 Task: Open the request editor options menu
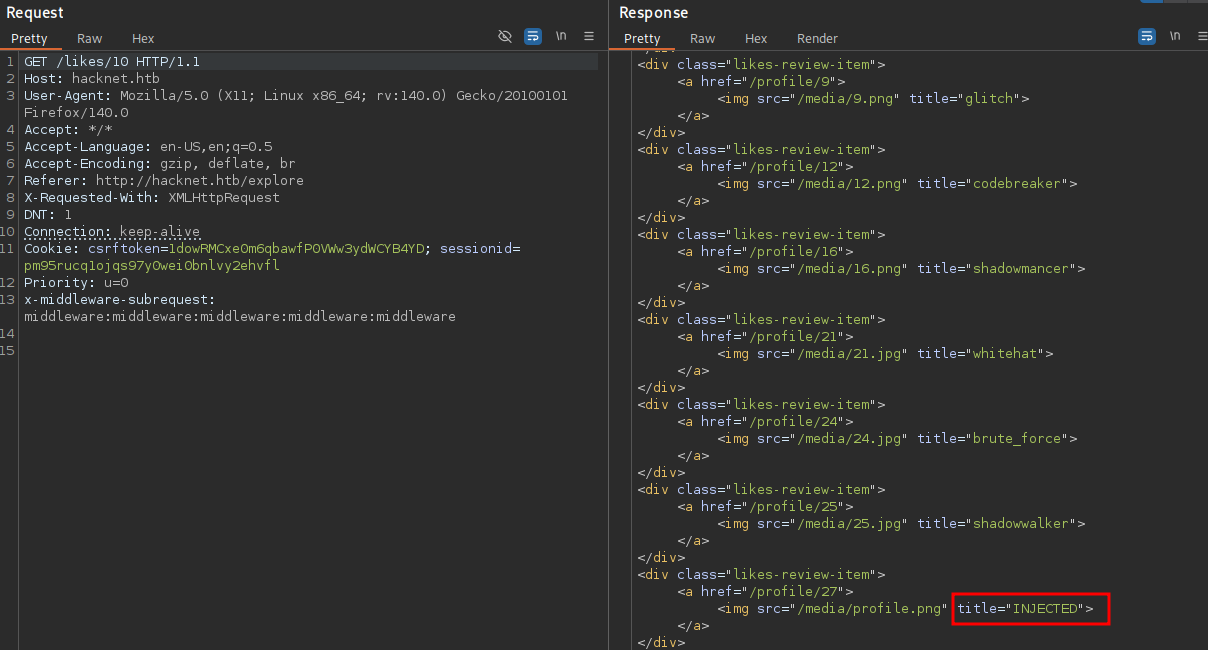click(588, 36)
